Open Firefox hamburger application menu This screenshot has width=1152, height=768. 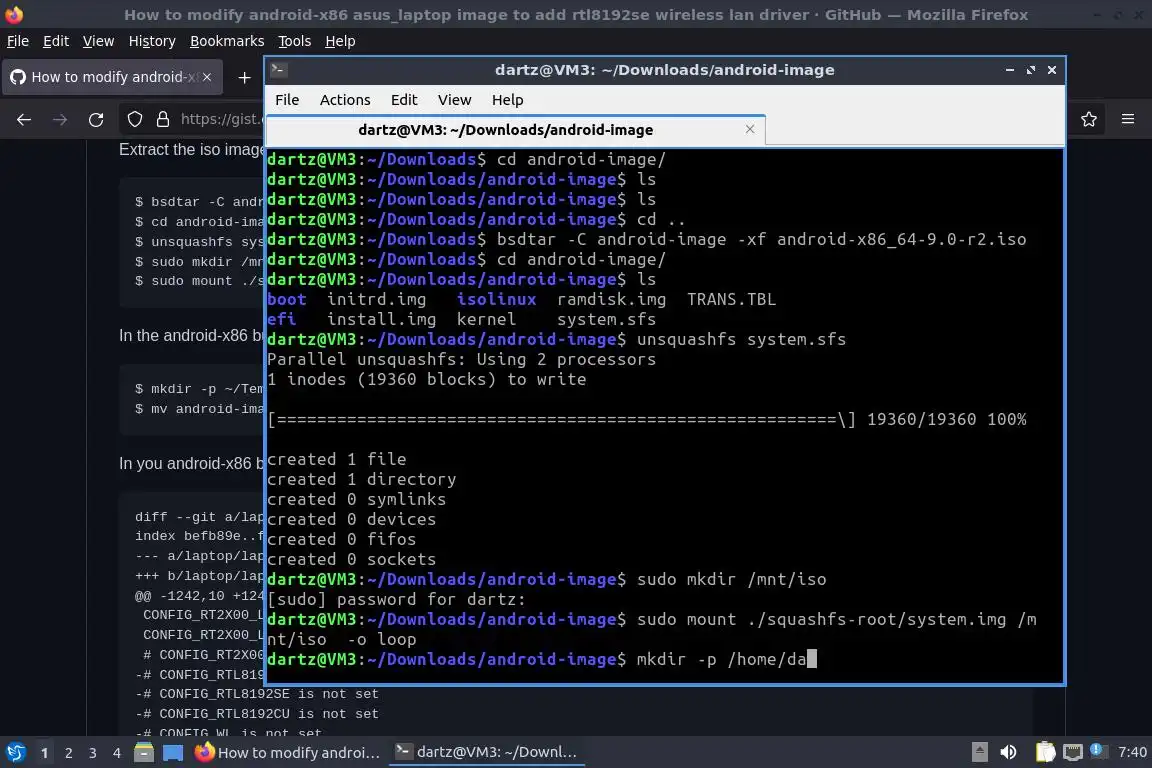click(x=1128, y=119)
